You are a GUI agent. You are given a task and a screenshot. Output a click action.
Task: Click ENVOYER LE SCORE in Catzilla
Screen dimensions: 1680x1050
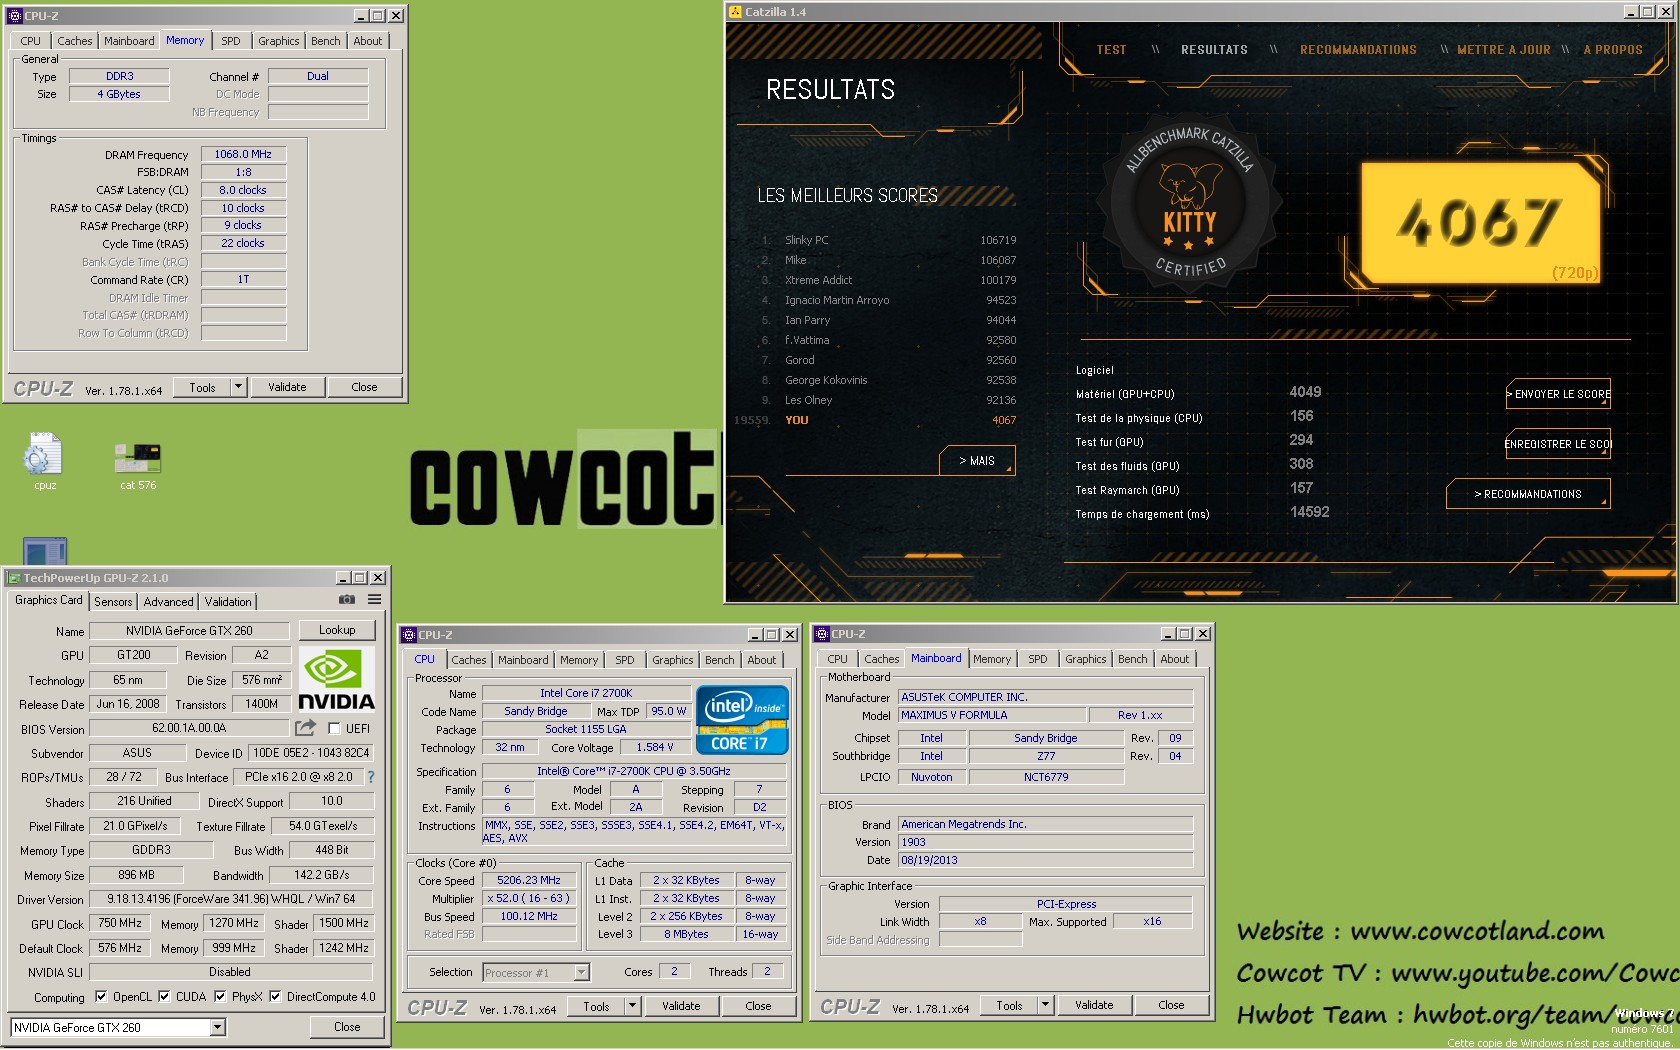[x=1558, y=394]
